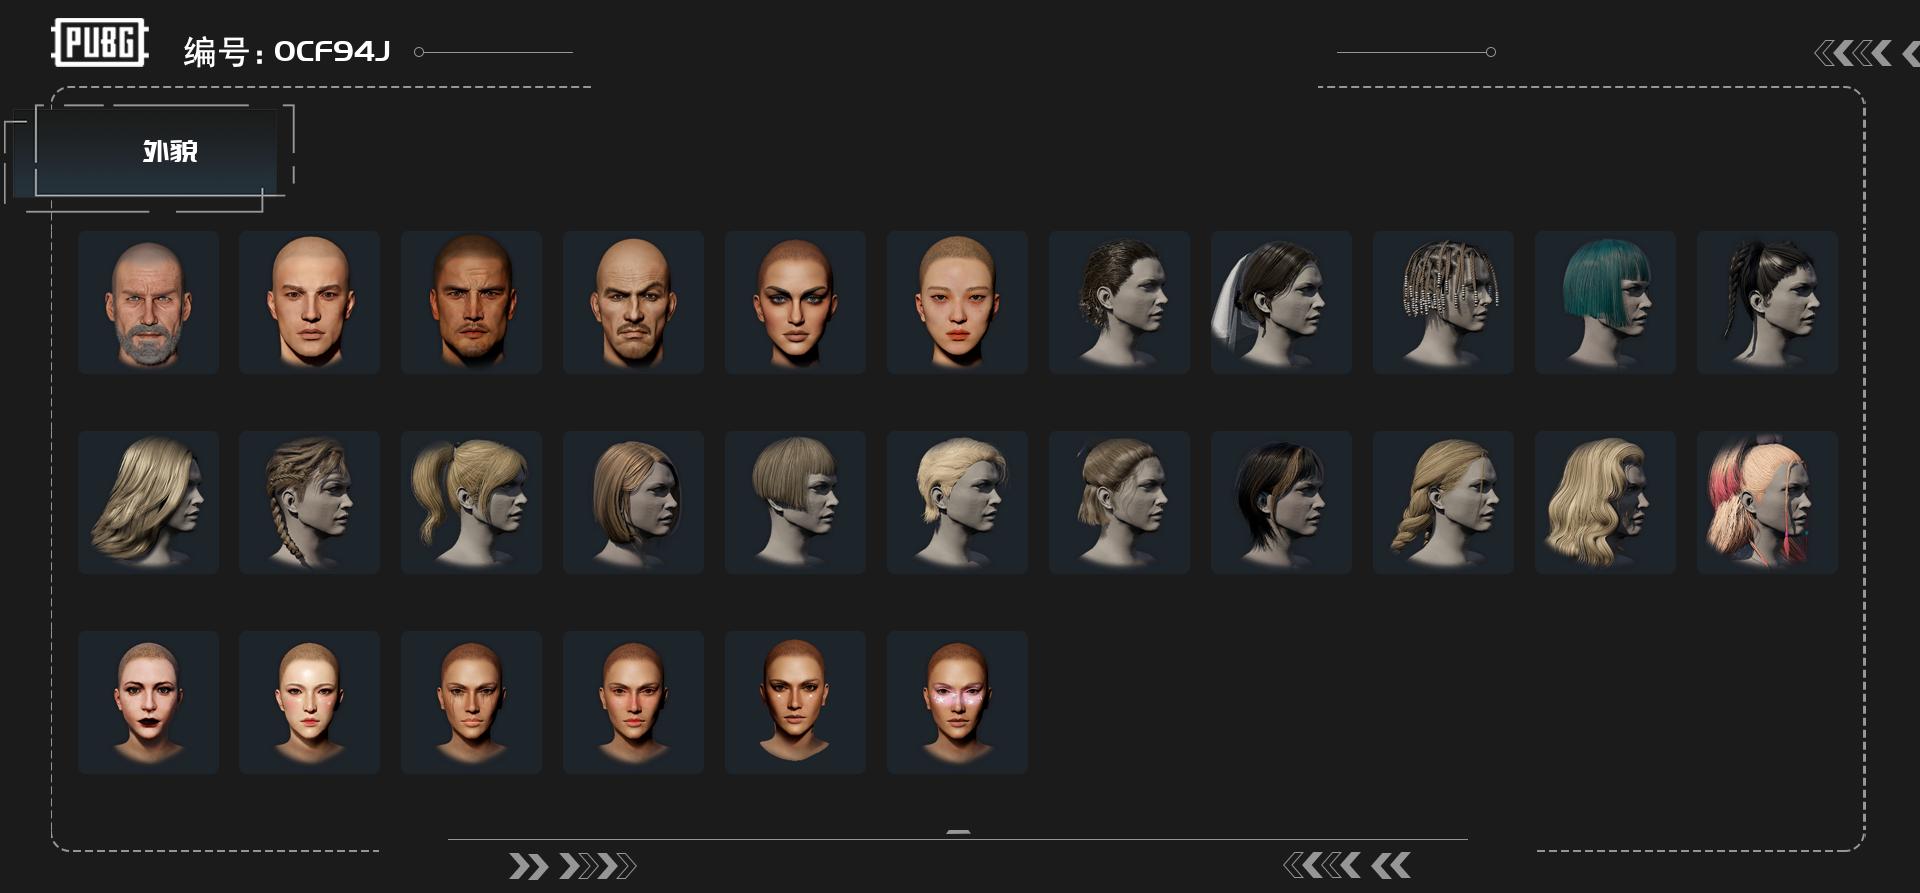Click the bottom-right left-pointing chevron arrows
This screenshot has width=1920, height=893.
tap(1347, 865)
